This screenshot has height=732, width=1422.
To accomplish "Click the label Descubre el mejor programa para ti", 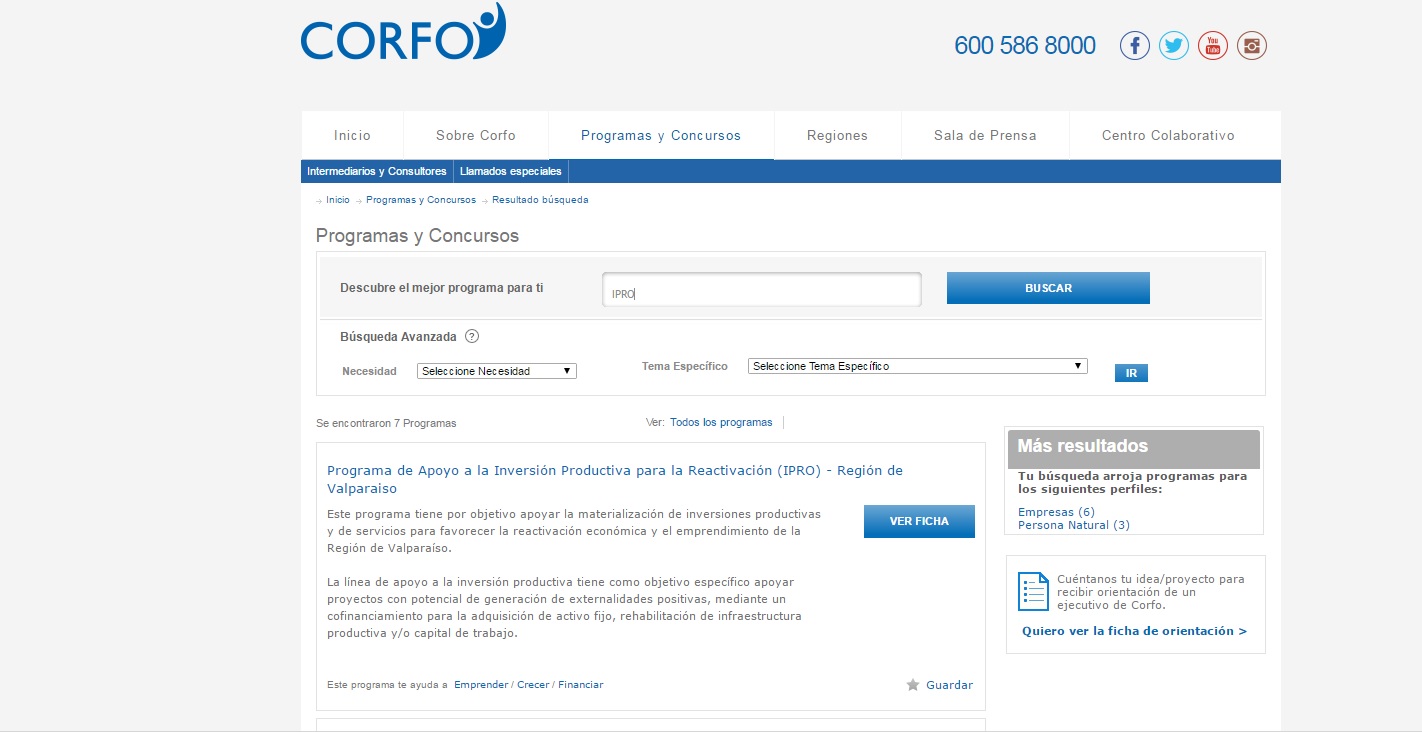I will click(441, 288).
